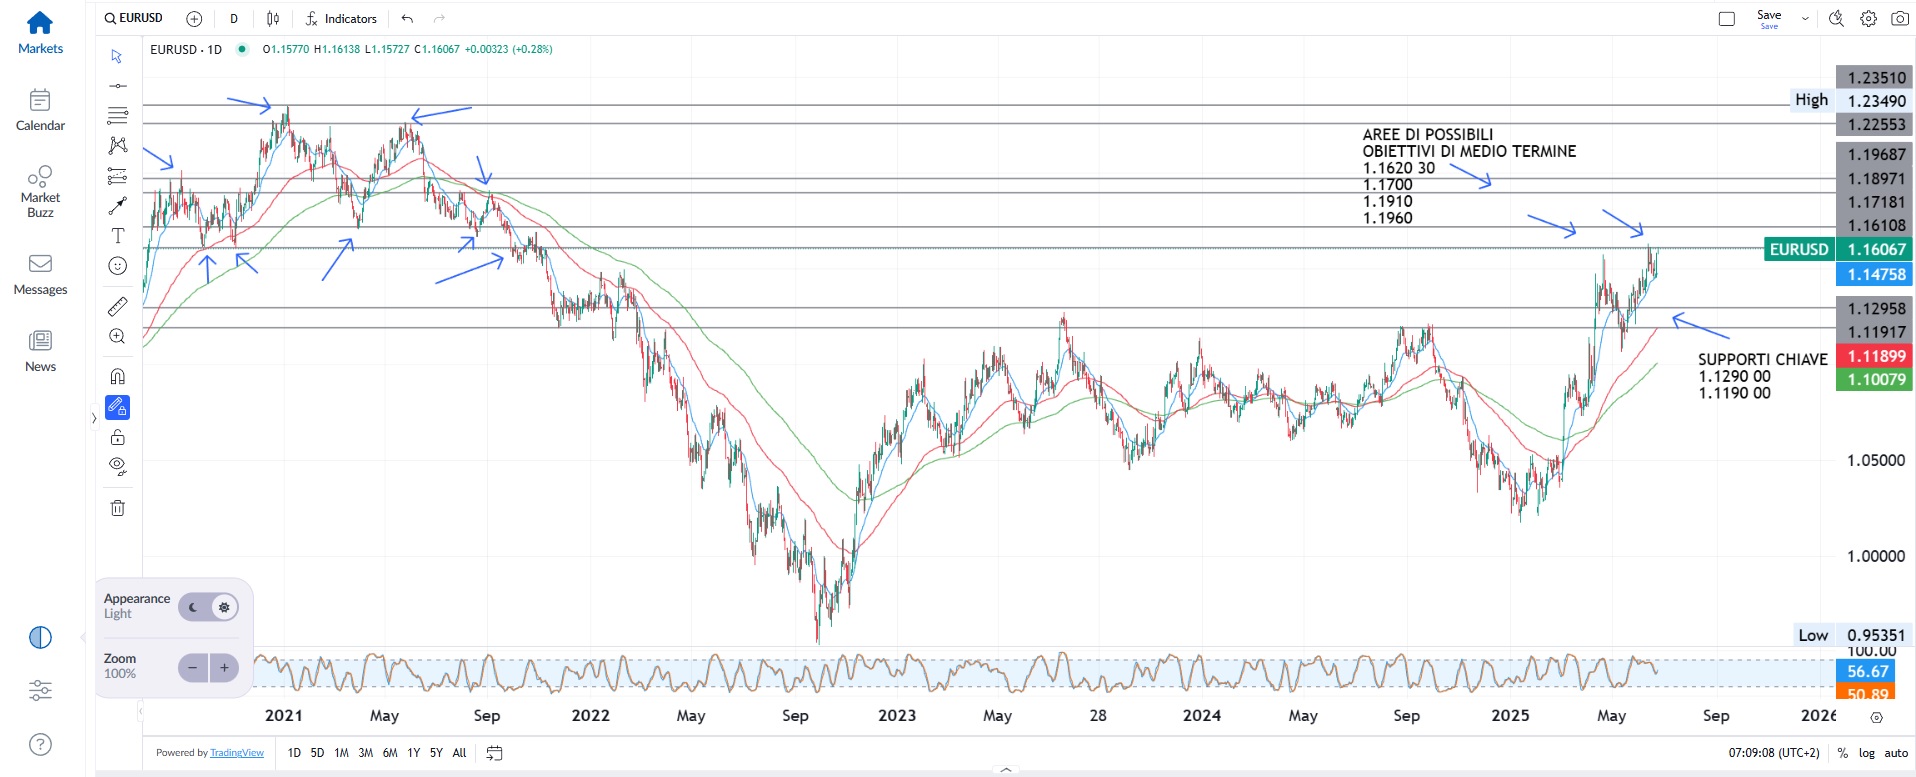
Task: Open the Calendar sidebar section
Action: [x=40, y=110]
